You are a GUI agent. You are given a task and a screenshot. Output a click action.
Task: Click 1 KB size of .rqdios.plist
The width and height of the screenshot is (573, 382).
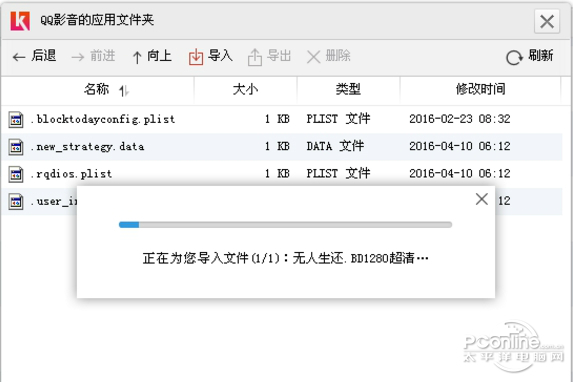(x=277, y=173)
